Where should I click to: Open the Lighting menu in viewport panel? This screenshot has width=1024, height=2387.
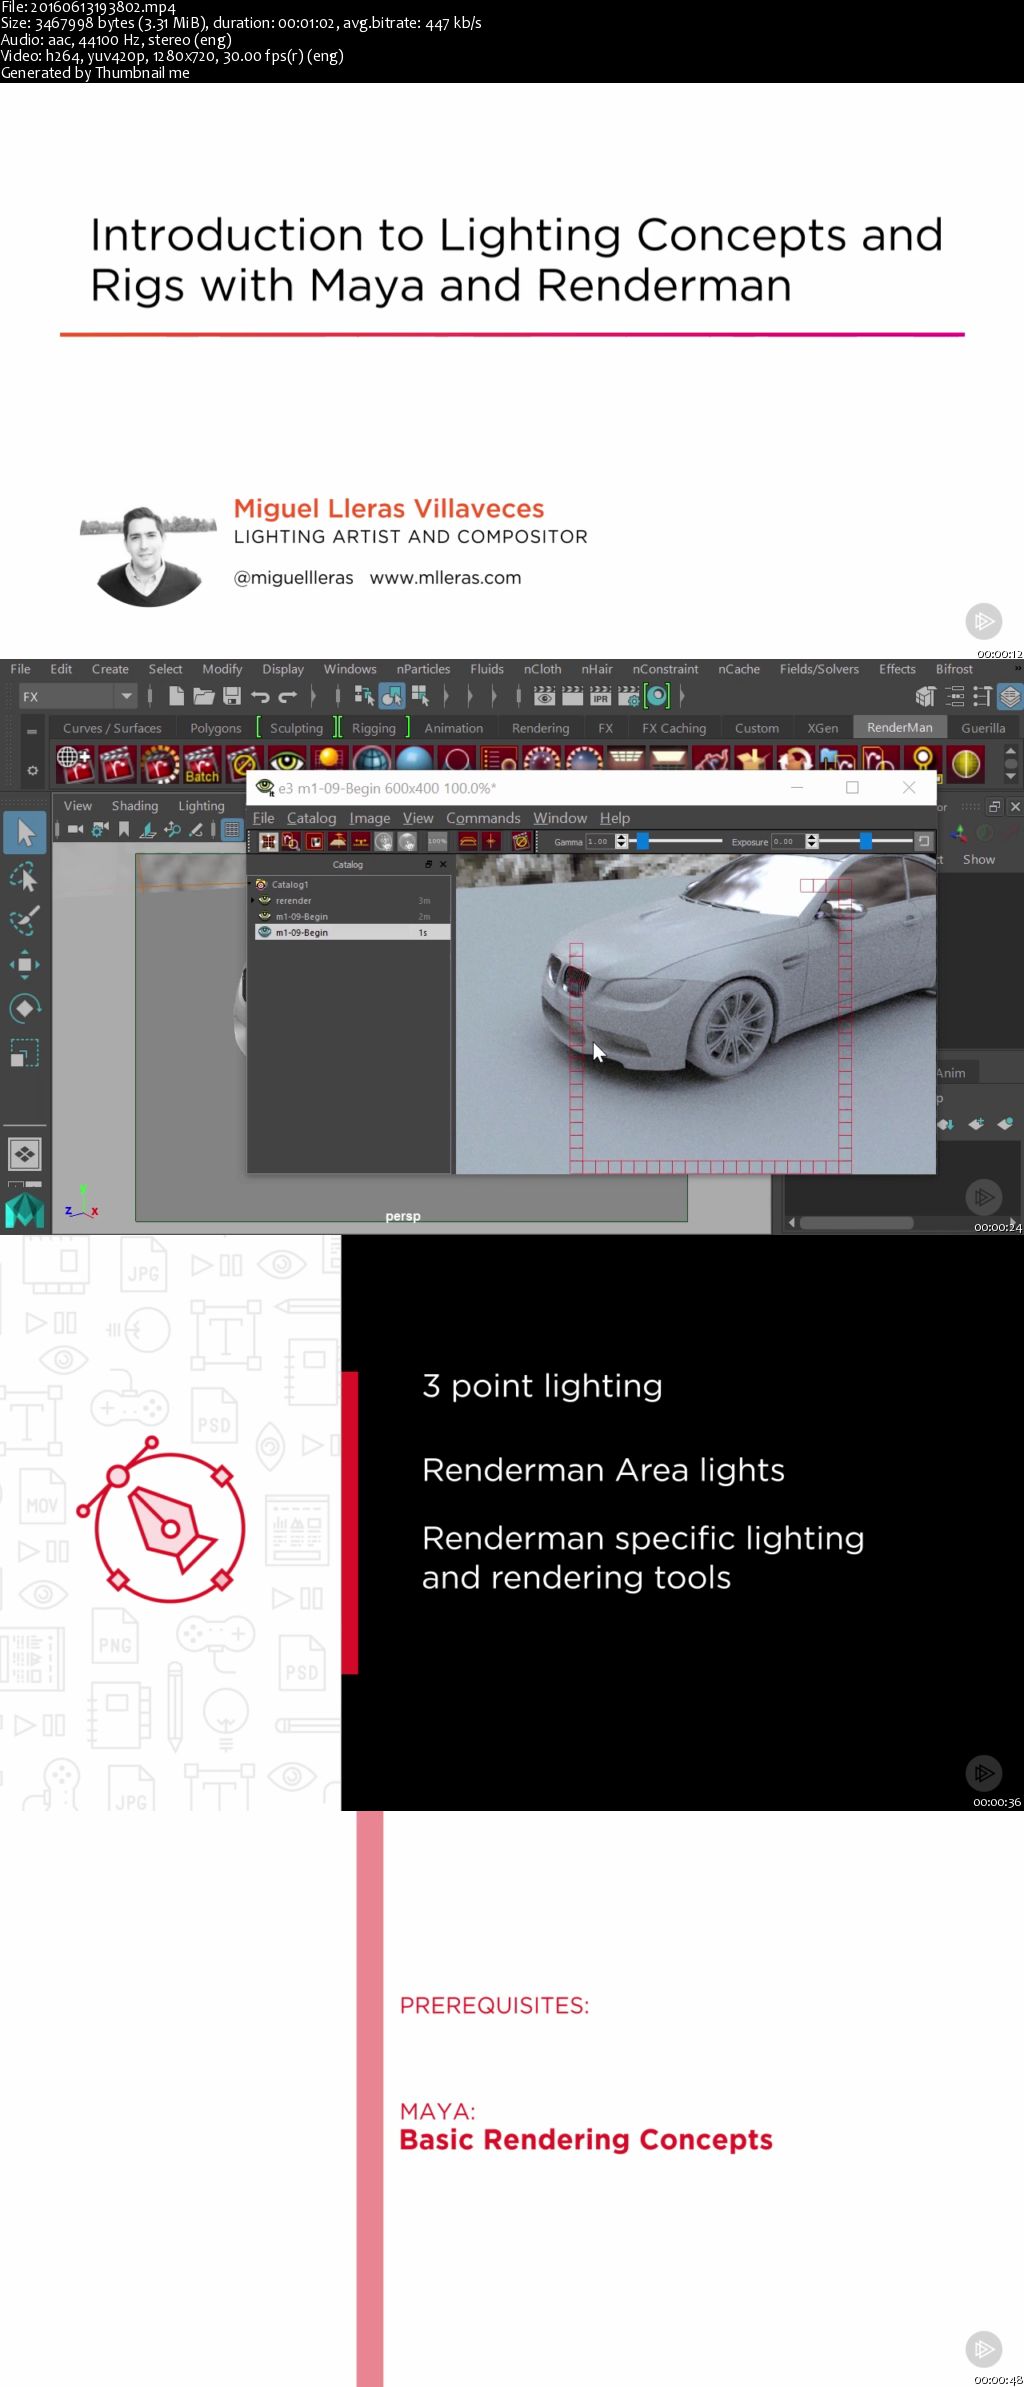click(x=201, y=806)
